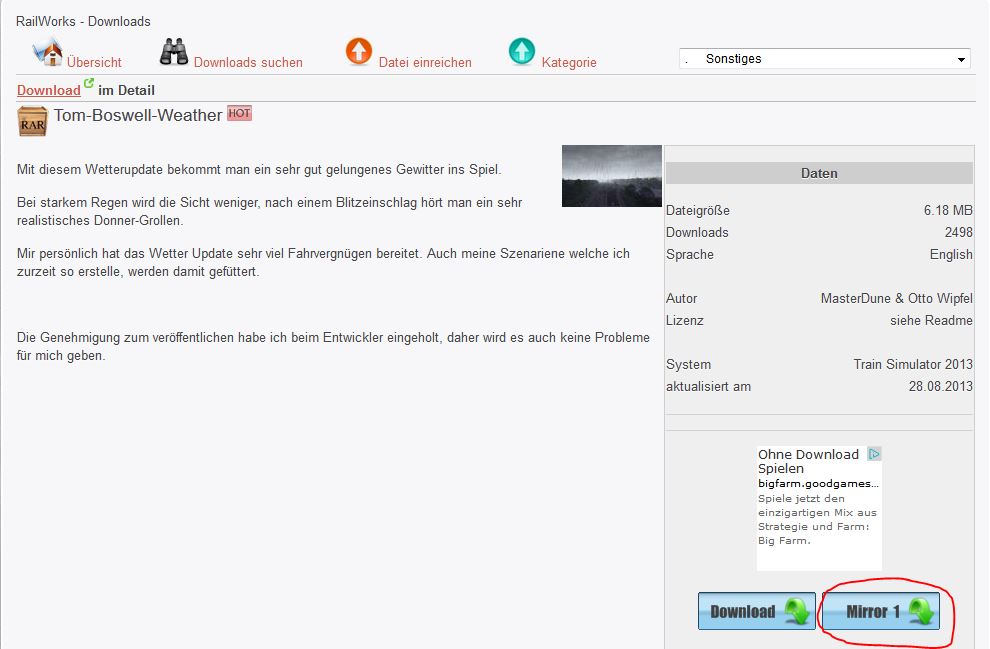Open the Übersicht link
Viewport: 990px width, 649px height.
coord(94,63)
